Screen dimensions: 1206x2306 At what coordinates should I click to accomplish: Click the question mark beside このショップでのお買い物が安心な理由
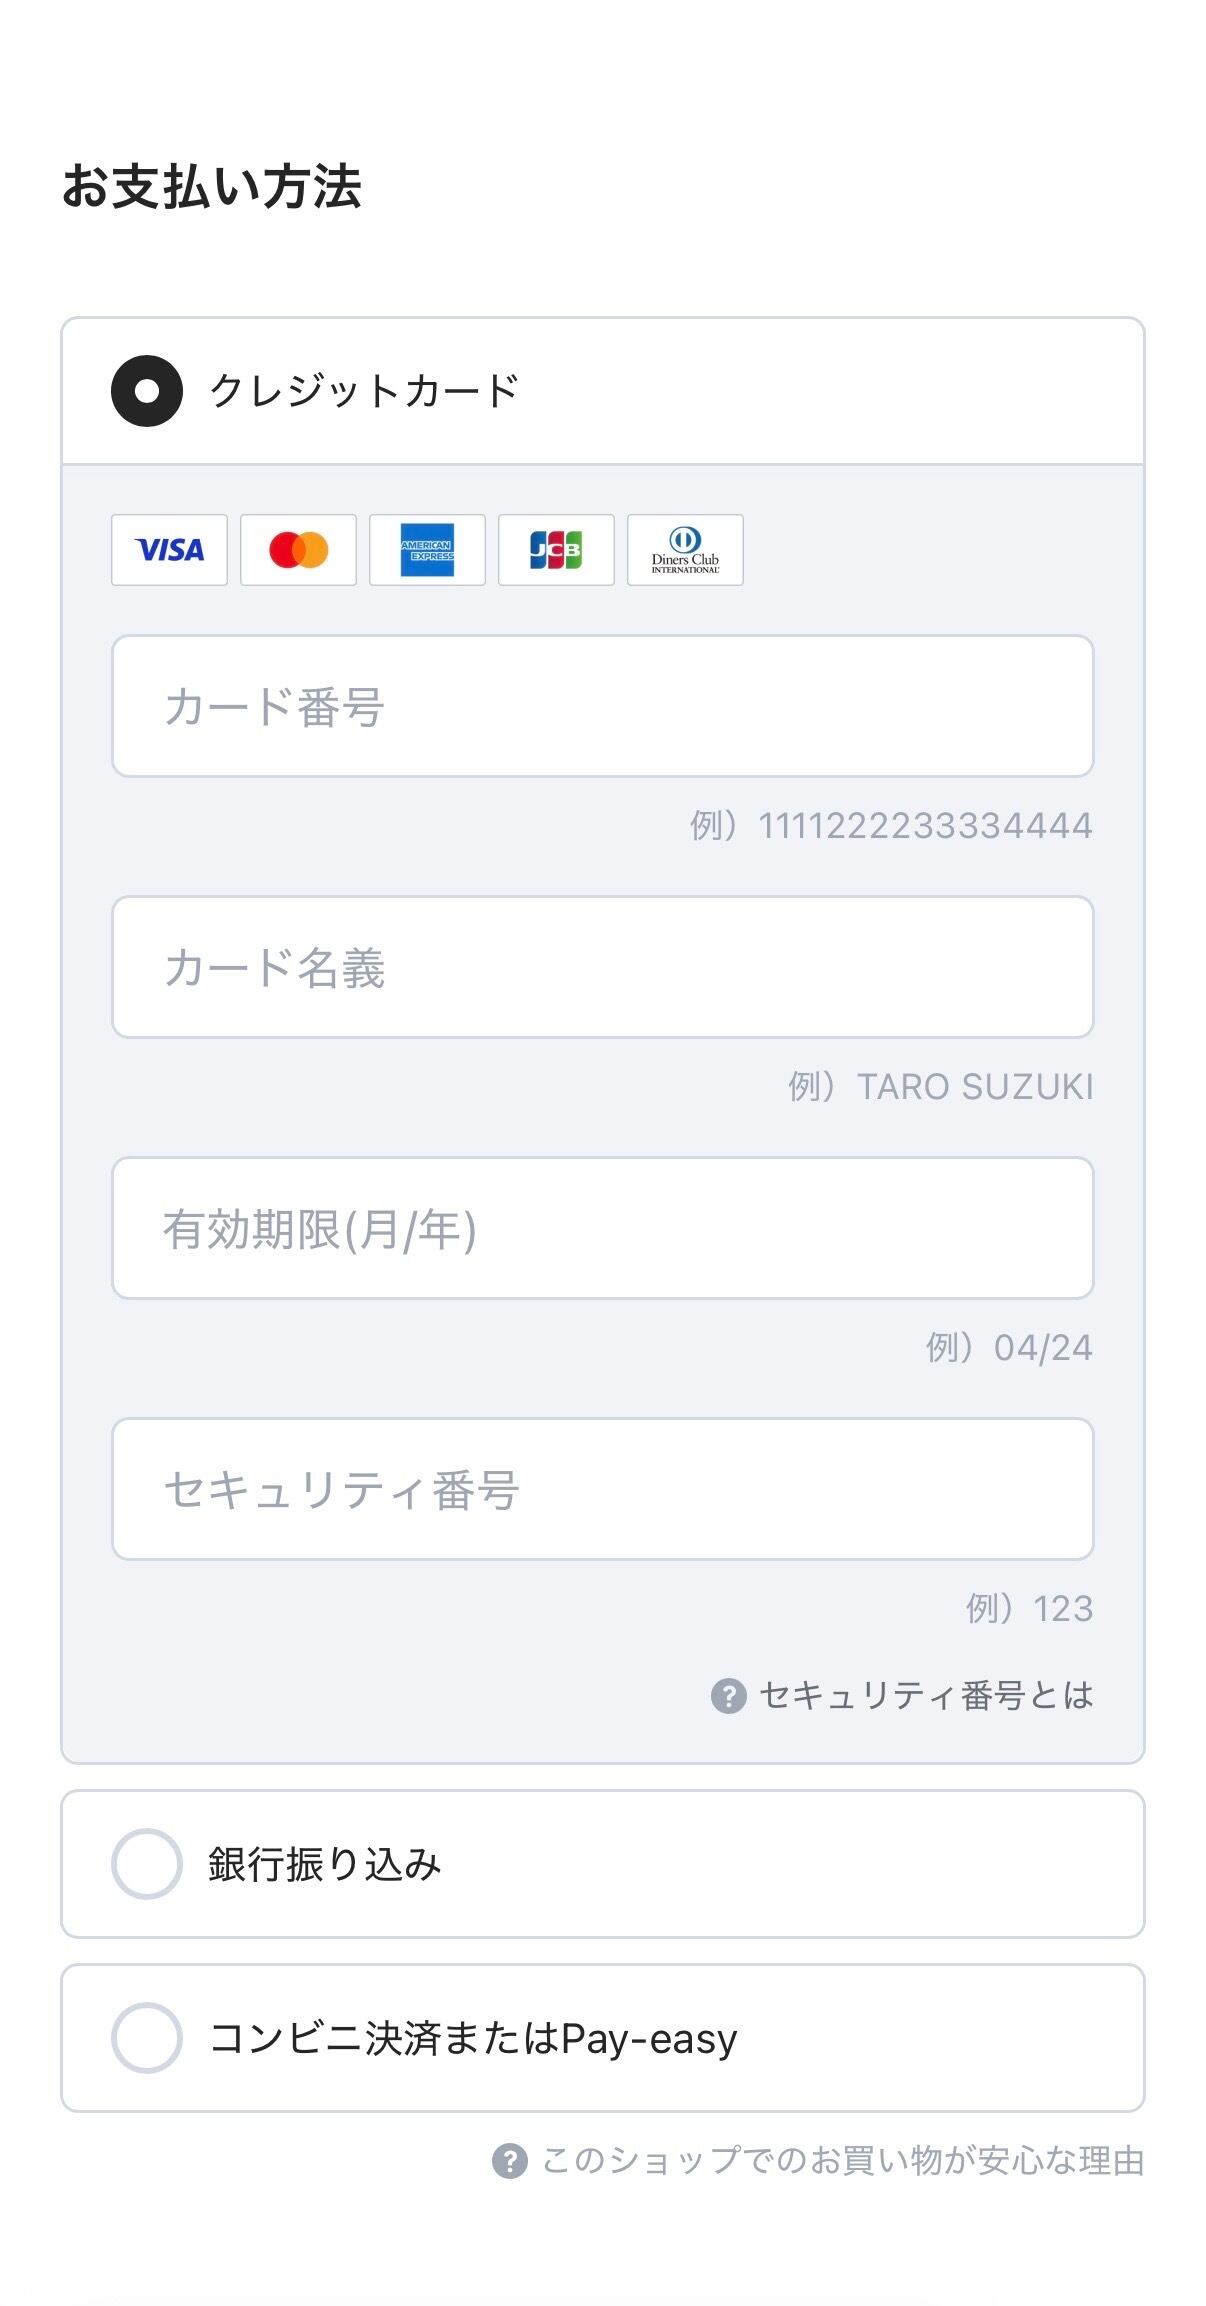(x=509, y=2161)
